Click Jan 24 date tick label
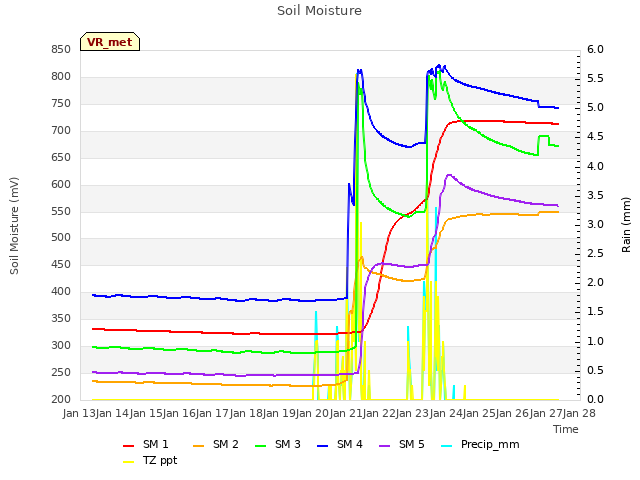 [x=447, y=413]
